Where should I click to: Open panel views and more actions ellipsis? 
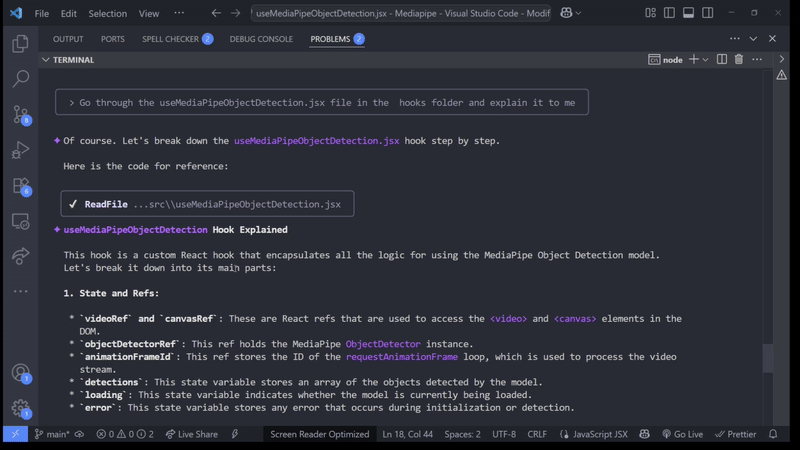tap(735, 39)
